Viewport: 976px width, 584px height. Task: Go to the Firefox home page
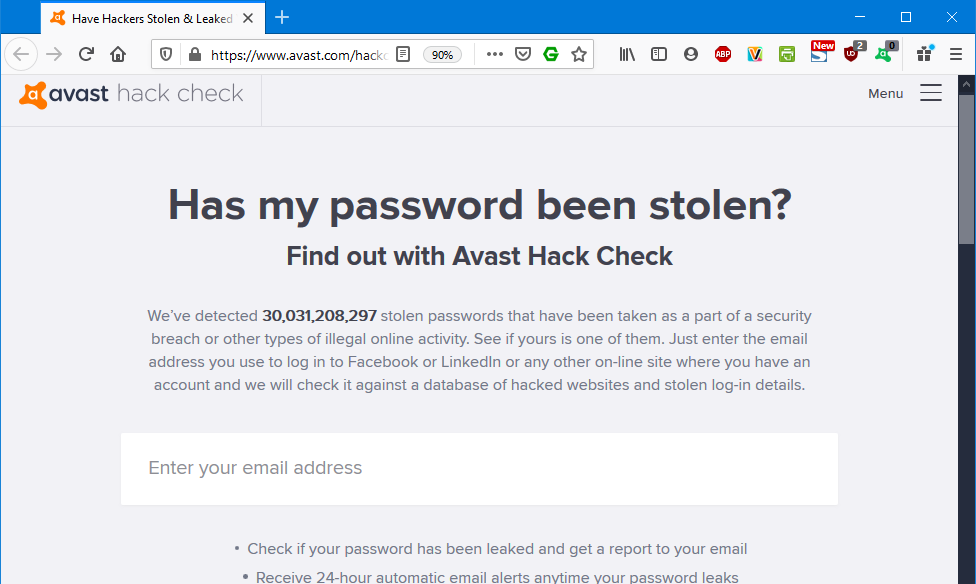pos(118,55)
